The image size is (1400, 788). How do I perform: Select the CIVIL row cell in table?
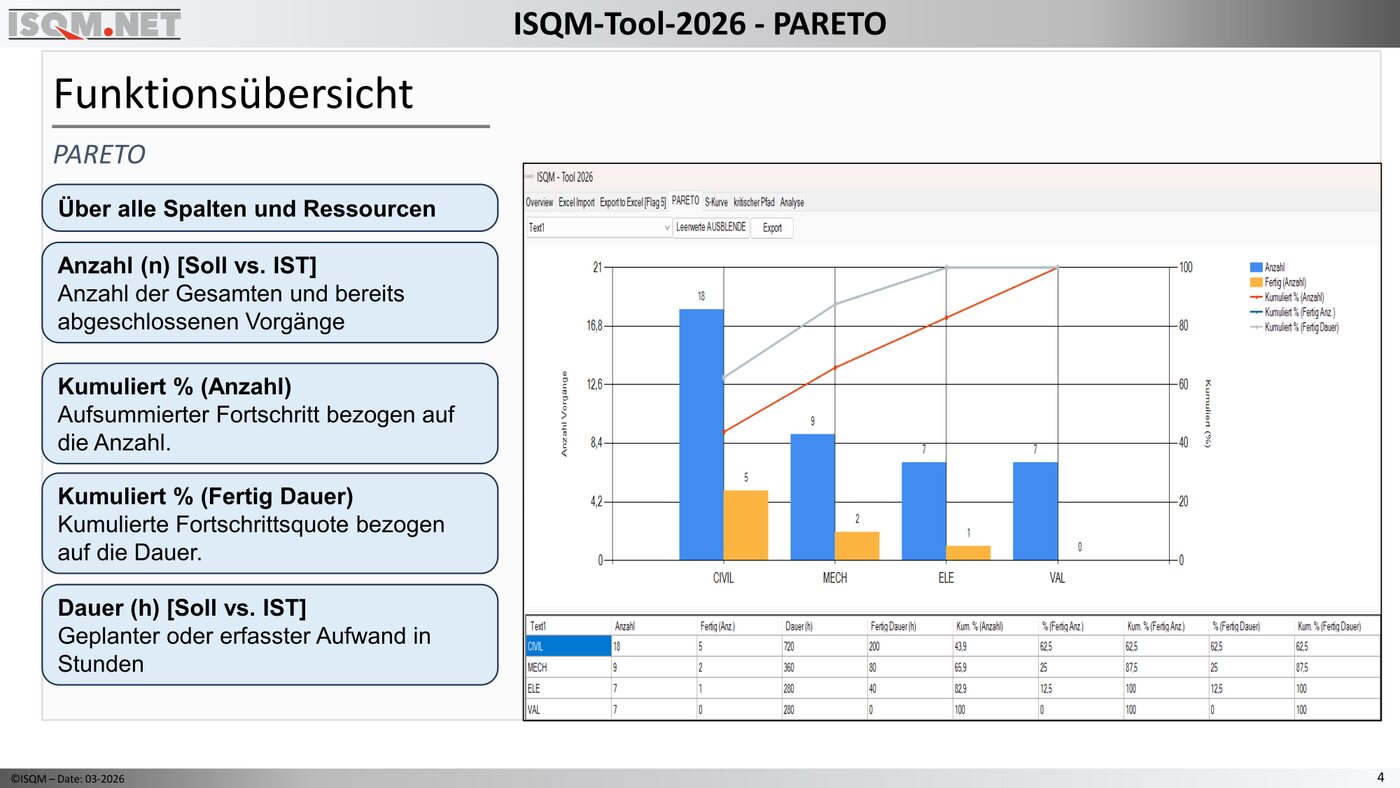coord(567,646)
